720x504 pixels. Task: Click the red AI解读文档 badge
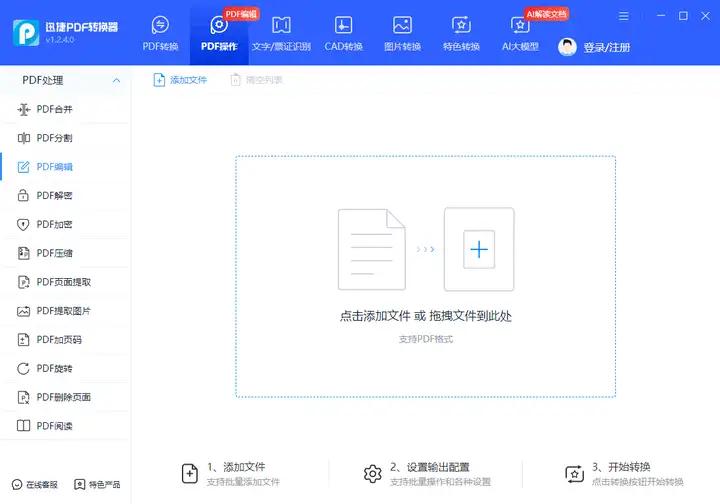pos(546,14)
